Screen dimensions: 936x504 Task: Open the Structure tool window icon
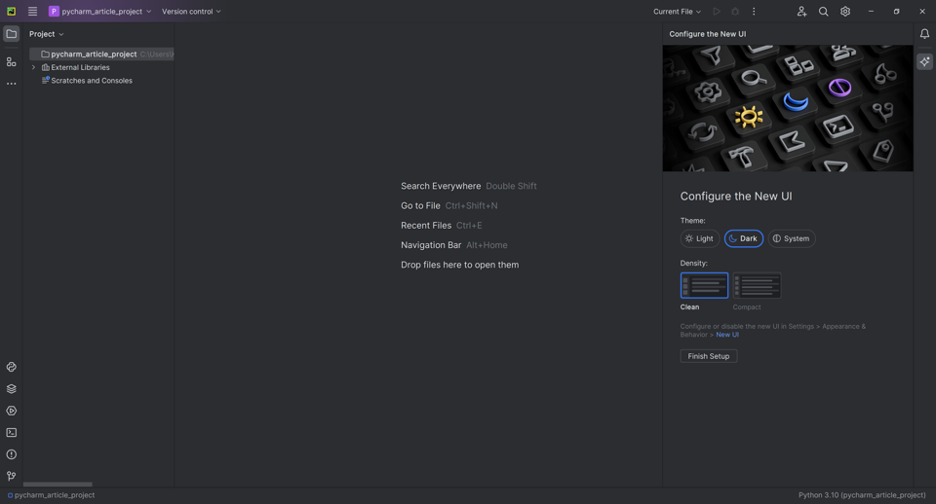pos(11,62)
